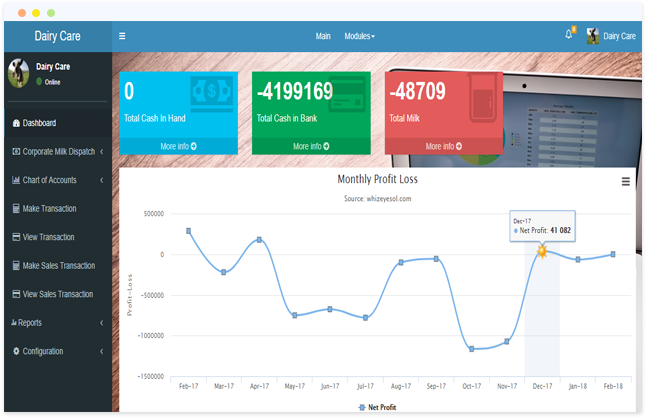The image size is (646, 418).
Task: Click the Net Profit: 41 082 tooltip
Action: (542, 227)
